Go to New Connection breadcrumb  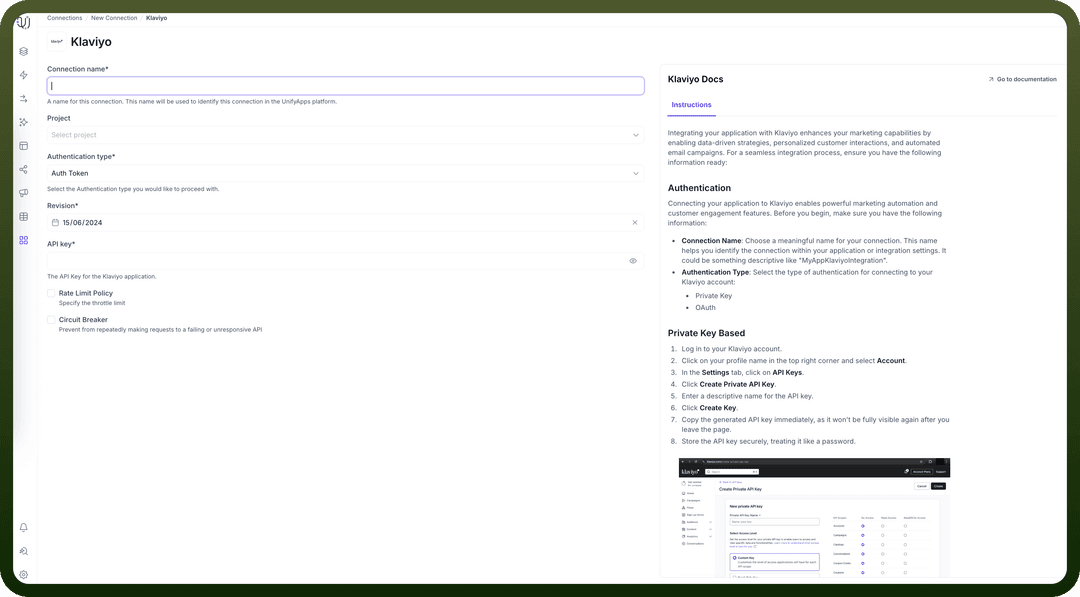(x=114, y=18)
